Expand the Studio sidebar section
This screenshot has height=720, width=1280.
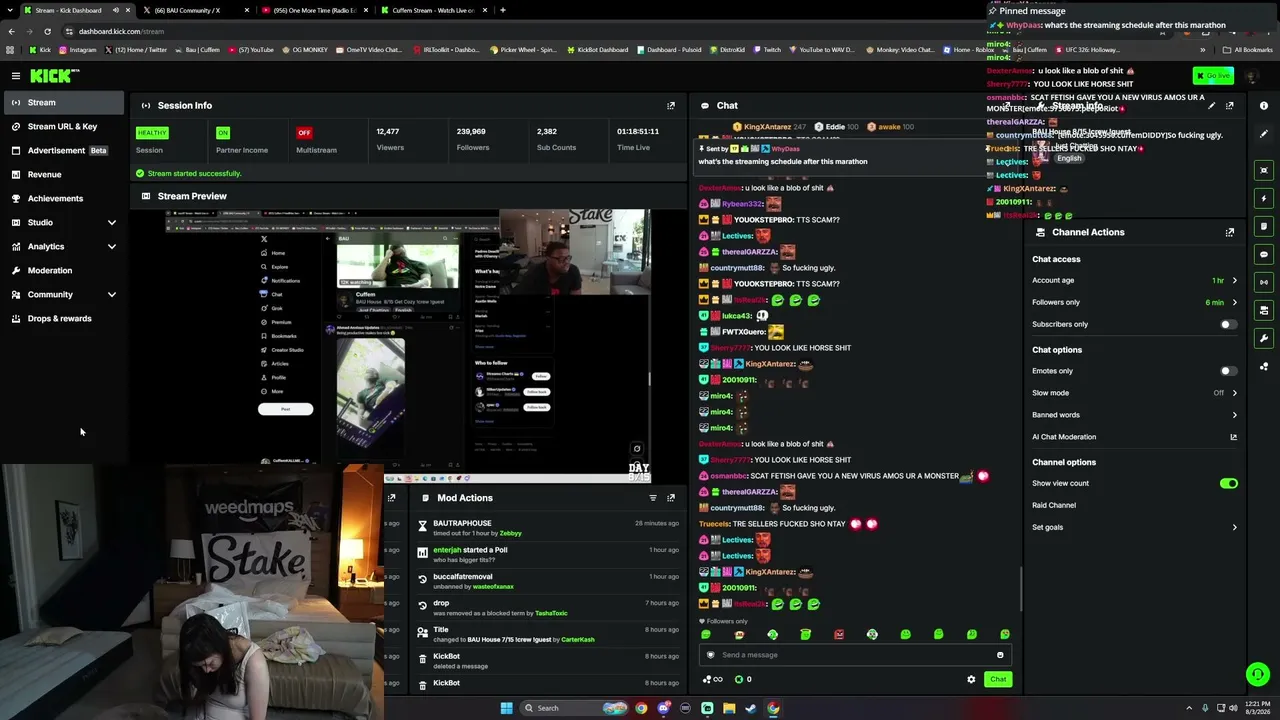(112, 222)
